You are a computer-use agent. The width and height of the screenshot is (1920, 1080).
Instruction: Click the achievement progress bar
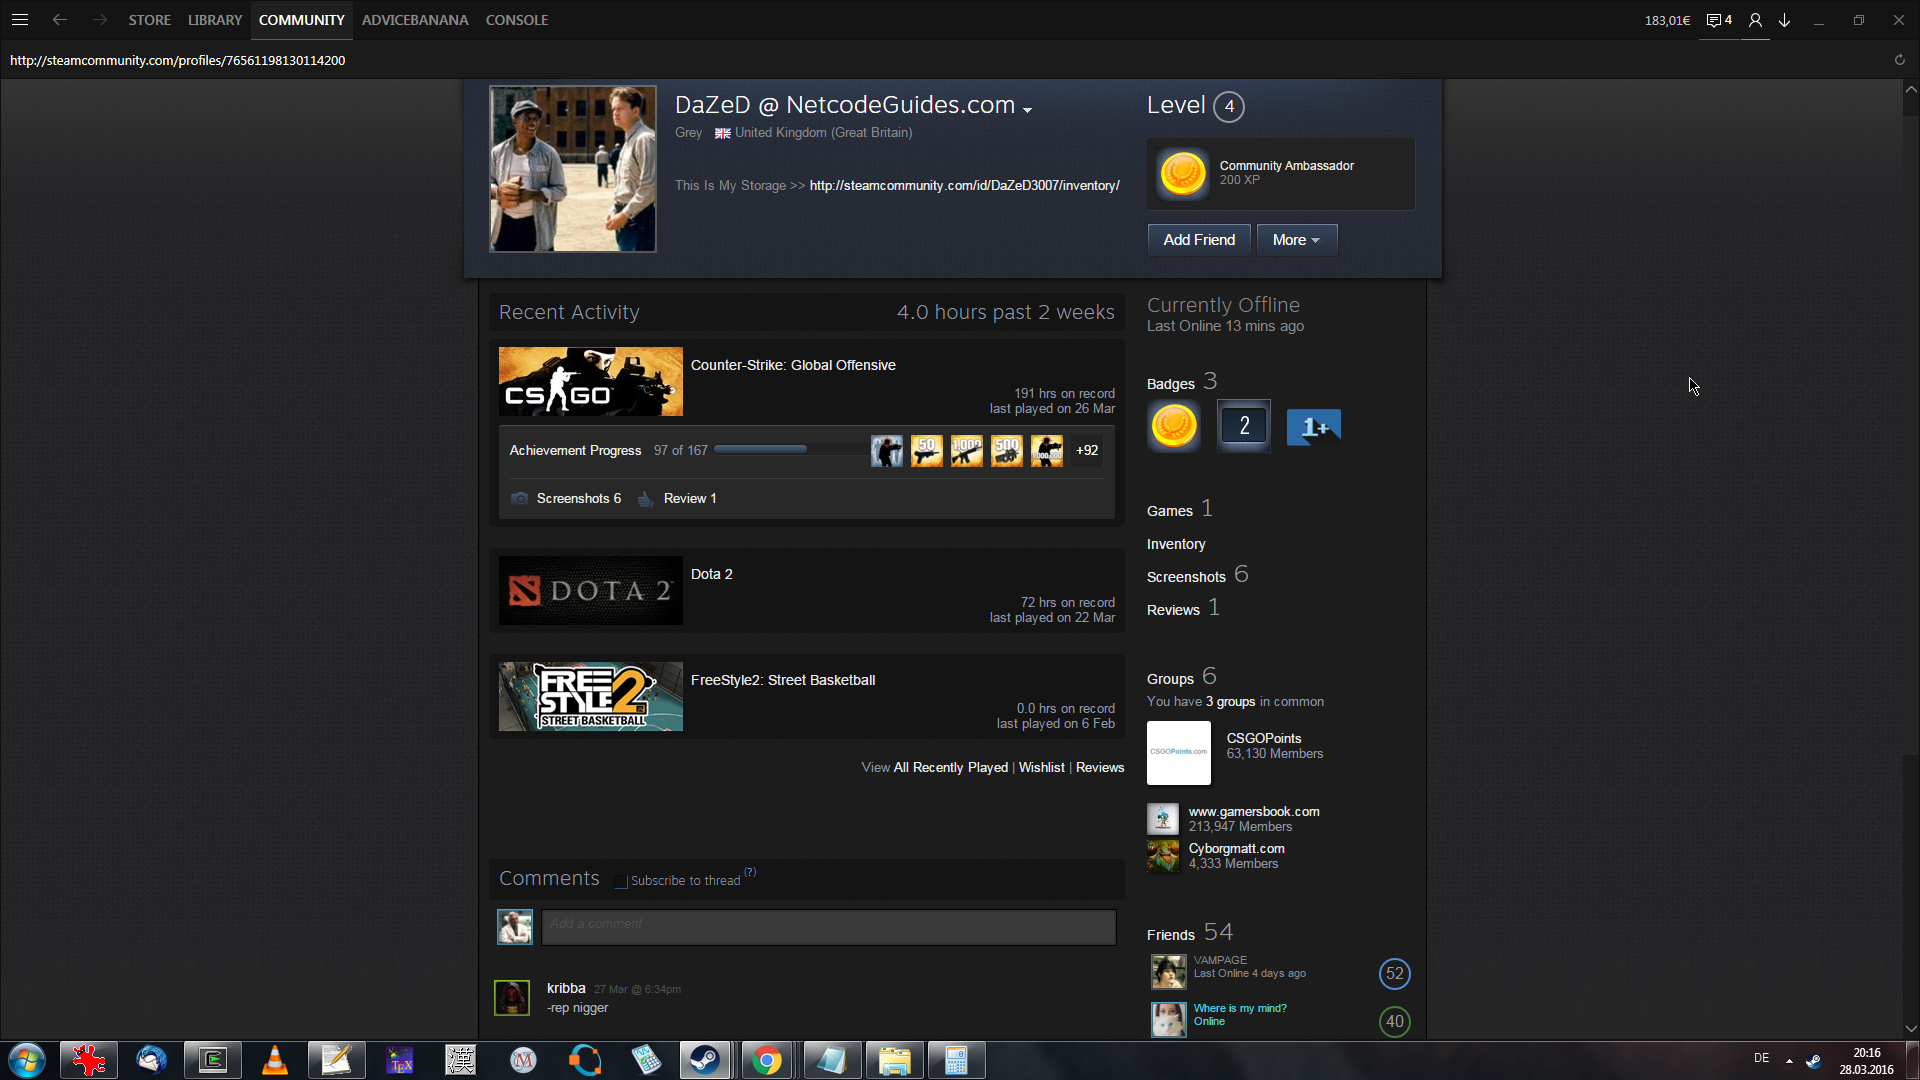coord(760,450)
